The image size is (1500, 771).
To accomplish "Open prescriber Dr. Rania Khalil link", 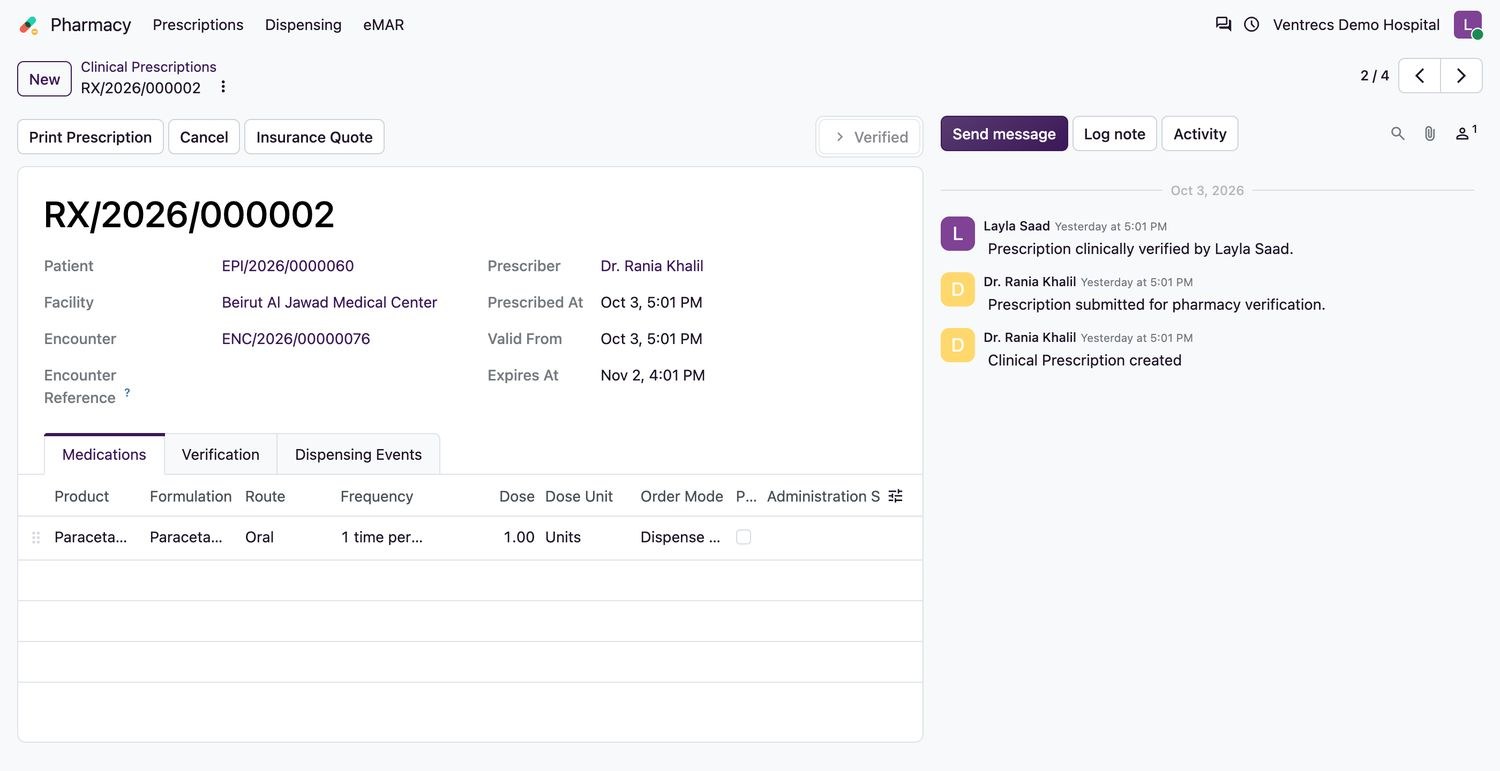I will click(652, 266).
